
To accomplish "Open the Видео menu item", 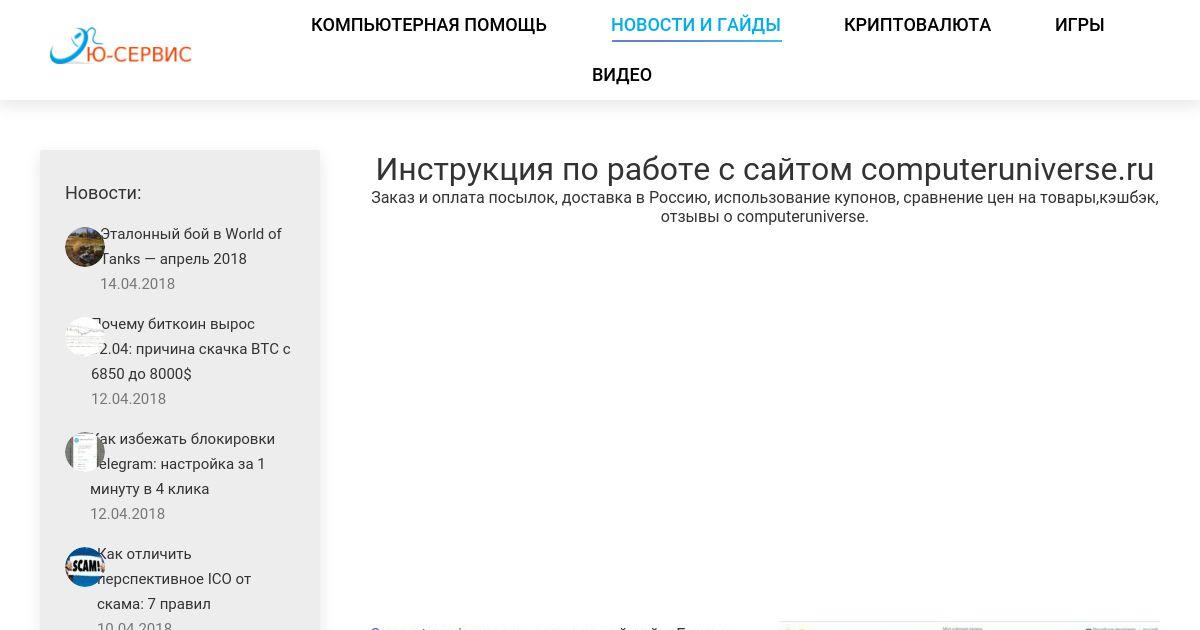I will 622,75.
